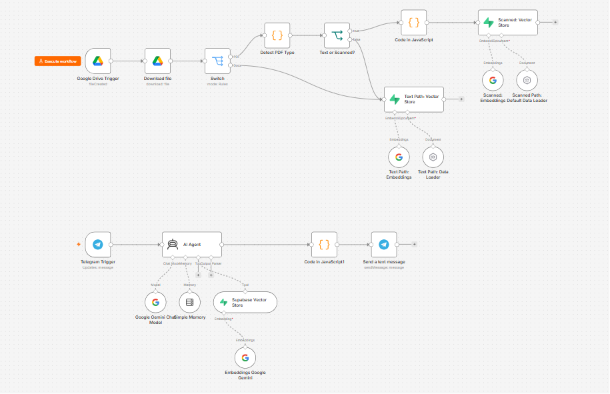Open the Code in JavaScript1 node
The image size is (610, 394).
(324, 245)
